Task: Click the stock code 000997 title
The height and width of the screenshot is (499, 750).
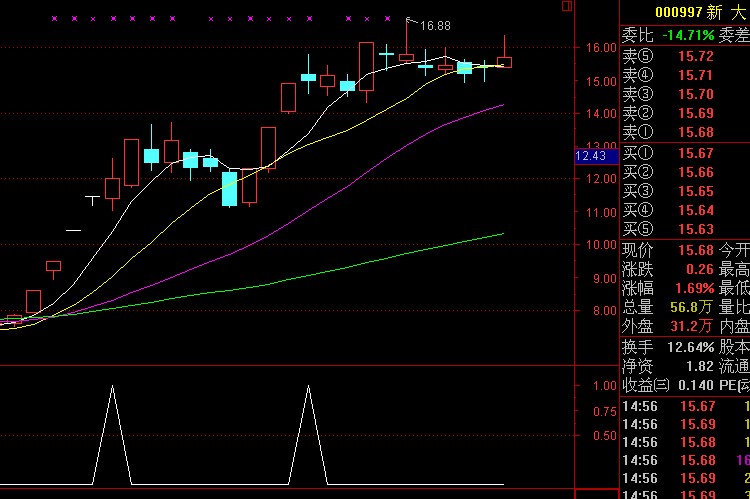Action: (678, 12)
